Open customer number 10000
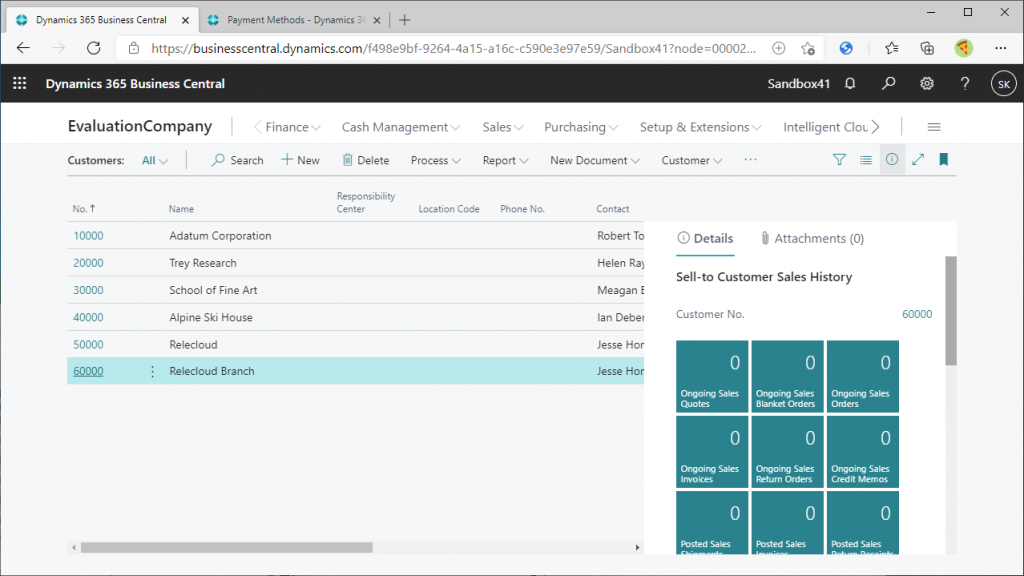Viewport: 1024px width, 576px height. point(88,236)
